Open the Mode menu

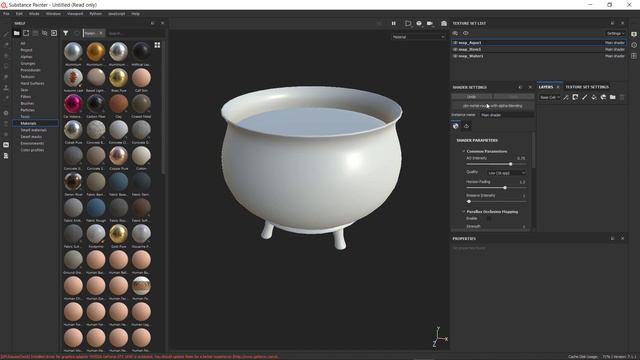[x=34, y=13]
